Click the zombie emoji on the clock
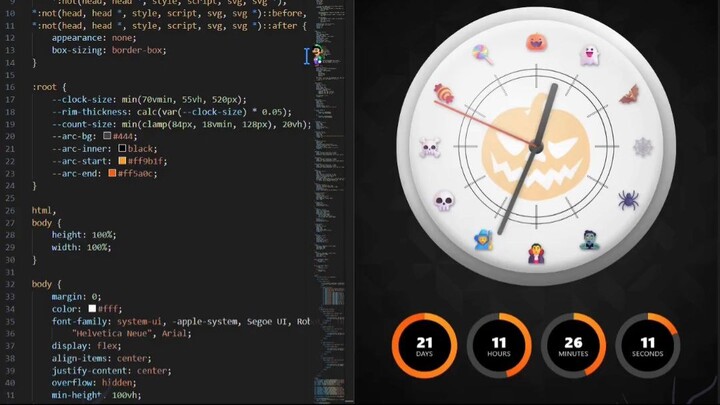 pyautogui.click(x=590, y=240)
